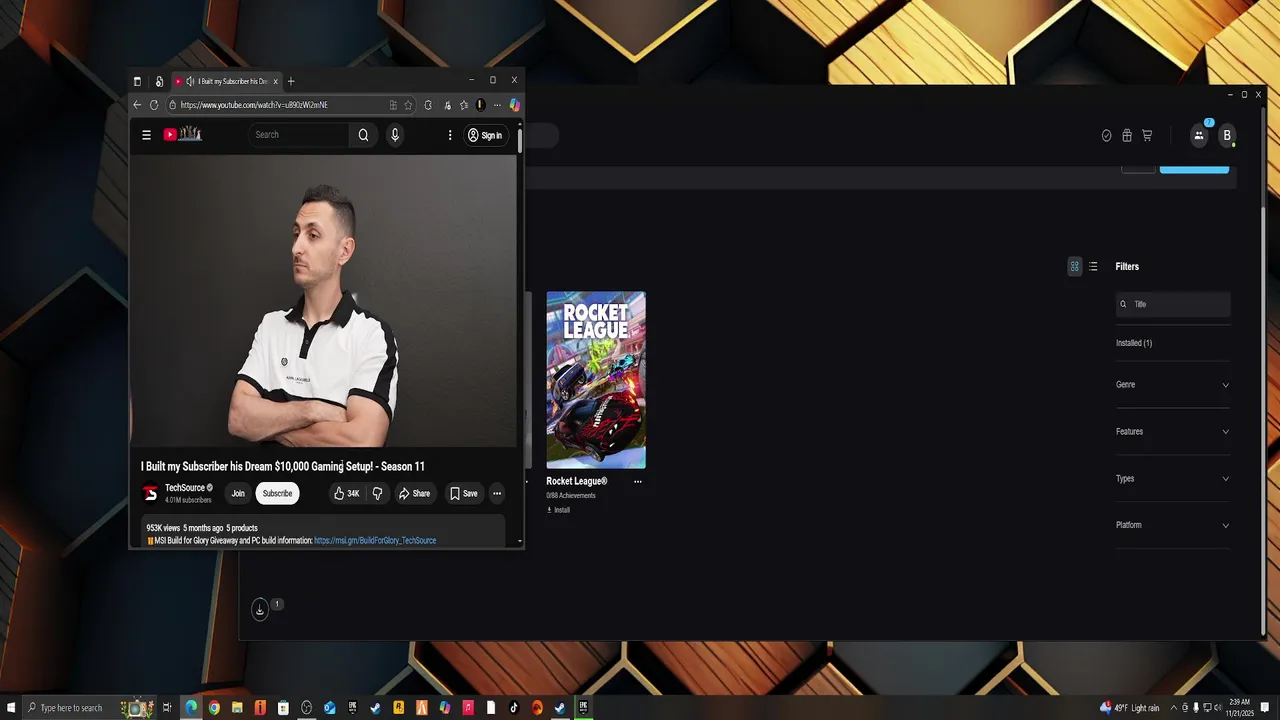Open Edge browser extensions icon

point(428,105)
